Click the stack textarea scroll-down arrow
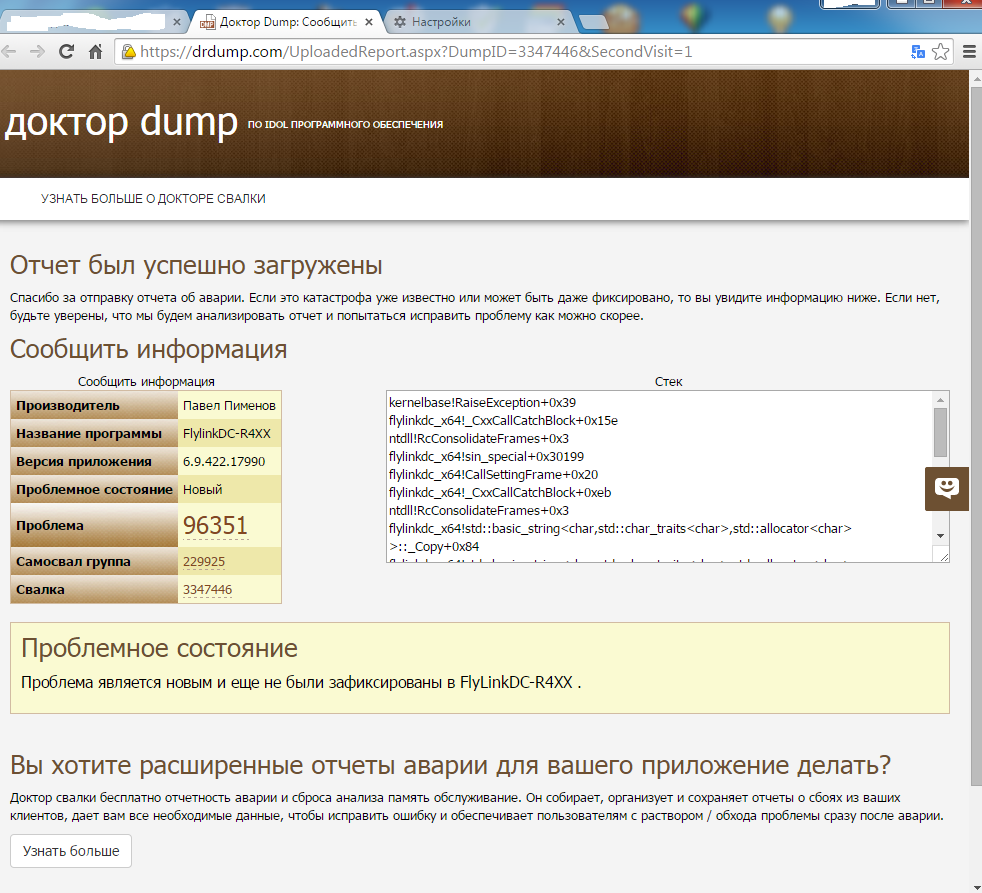The width and height of the screenshot is (982, 893). [x=940, y=536]
